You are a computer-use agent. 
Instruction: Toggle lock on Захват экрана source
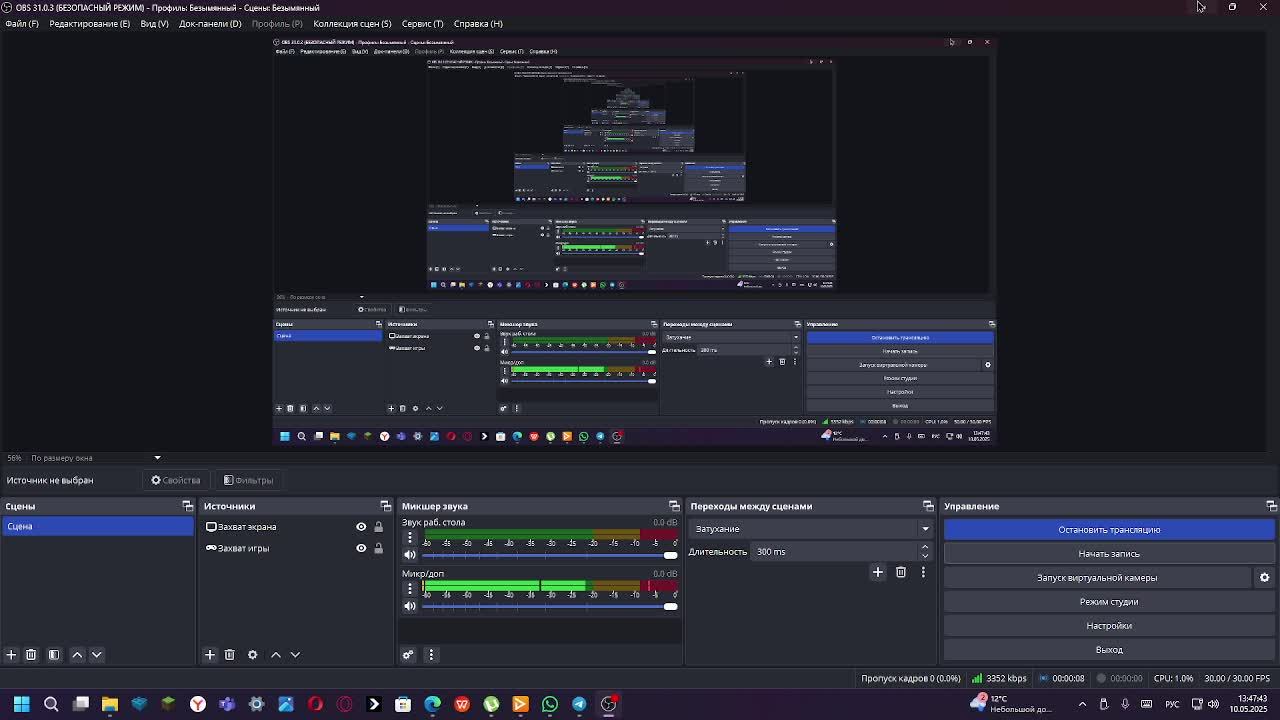coord(378,527)
